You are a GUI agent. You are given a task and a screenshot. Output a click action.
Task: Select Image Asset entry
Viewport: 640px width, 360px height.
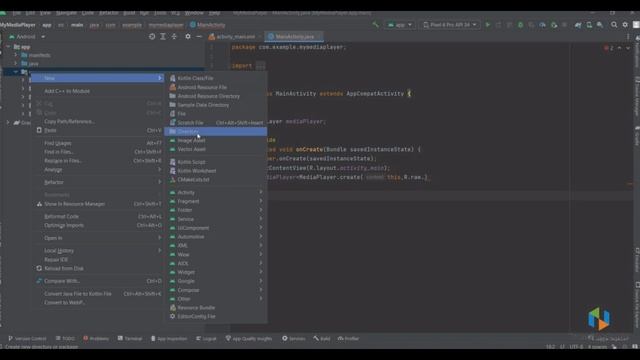[216, 140]
